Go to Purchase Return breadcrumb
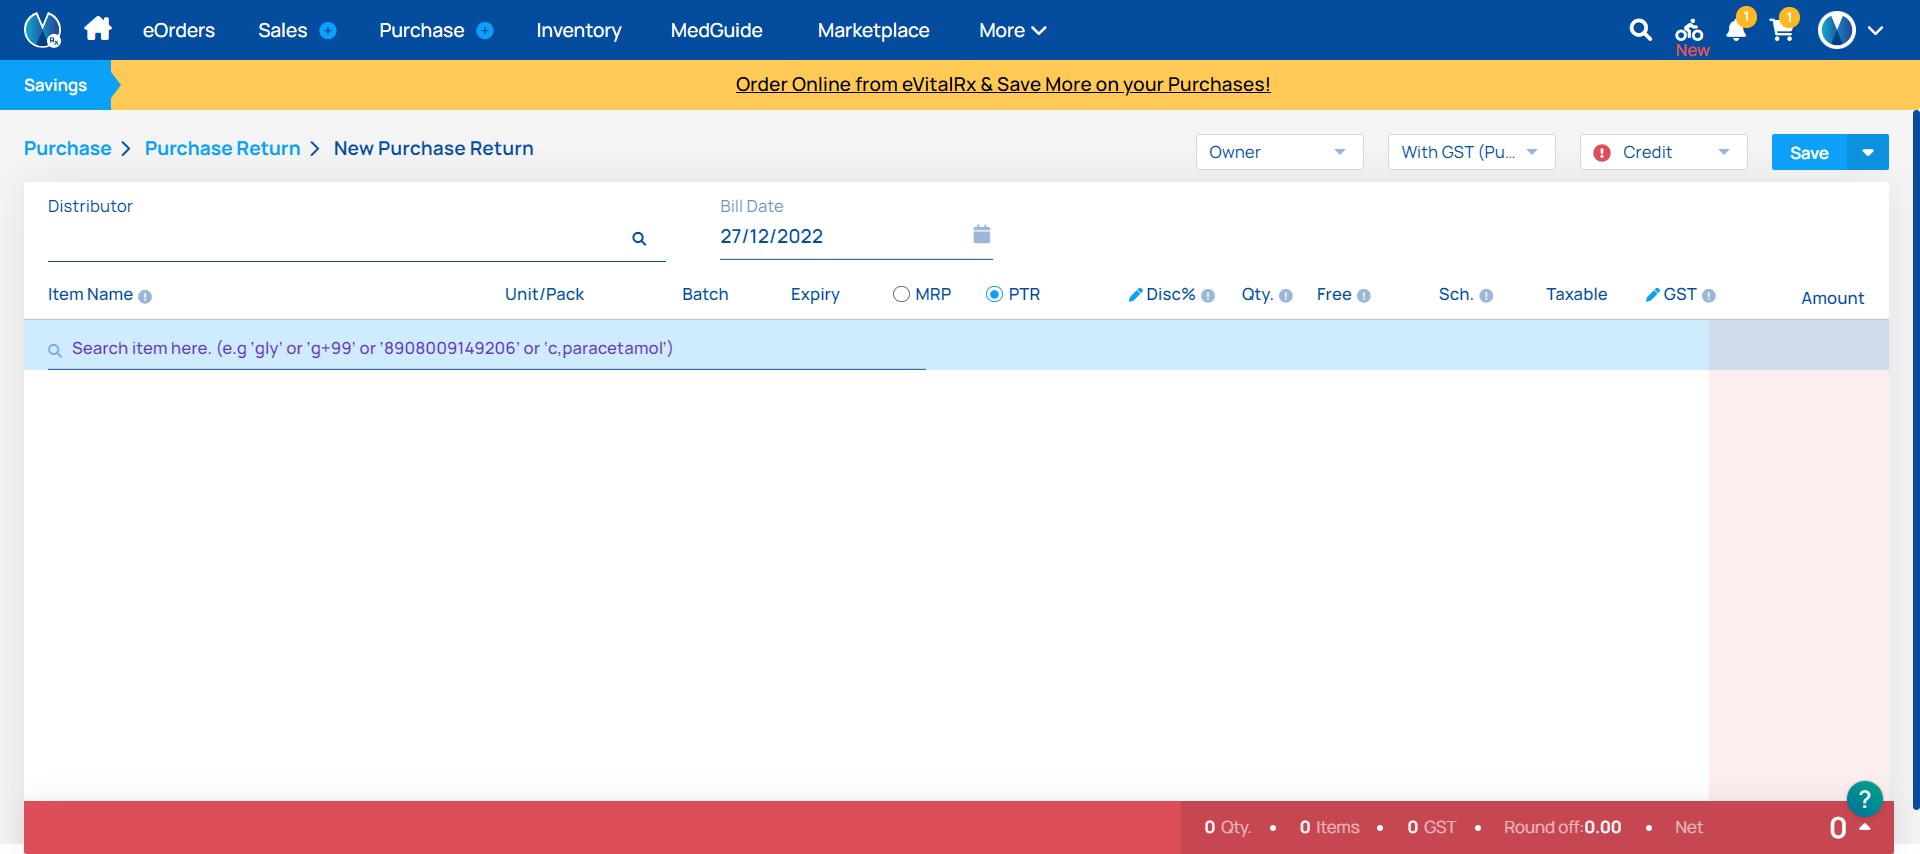The width and height of the screenshot is (1920, 854). coord(222,148)
